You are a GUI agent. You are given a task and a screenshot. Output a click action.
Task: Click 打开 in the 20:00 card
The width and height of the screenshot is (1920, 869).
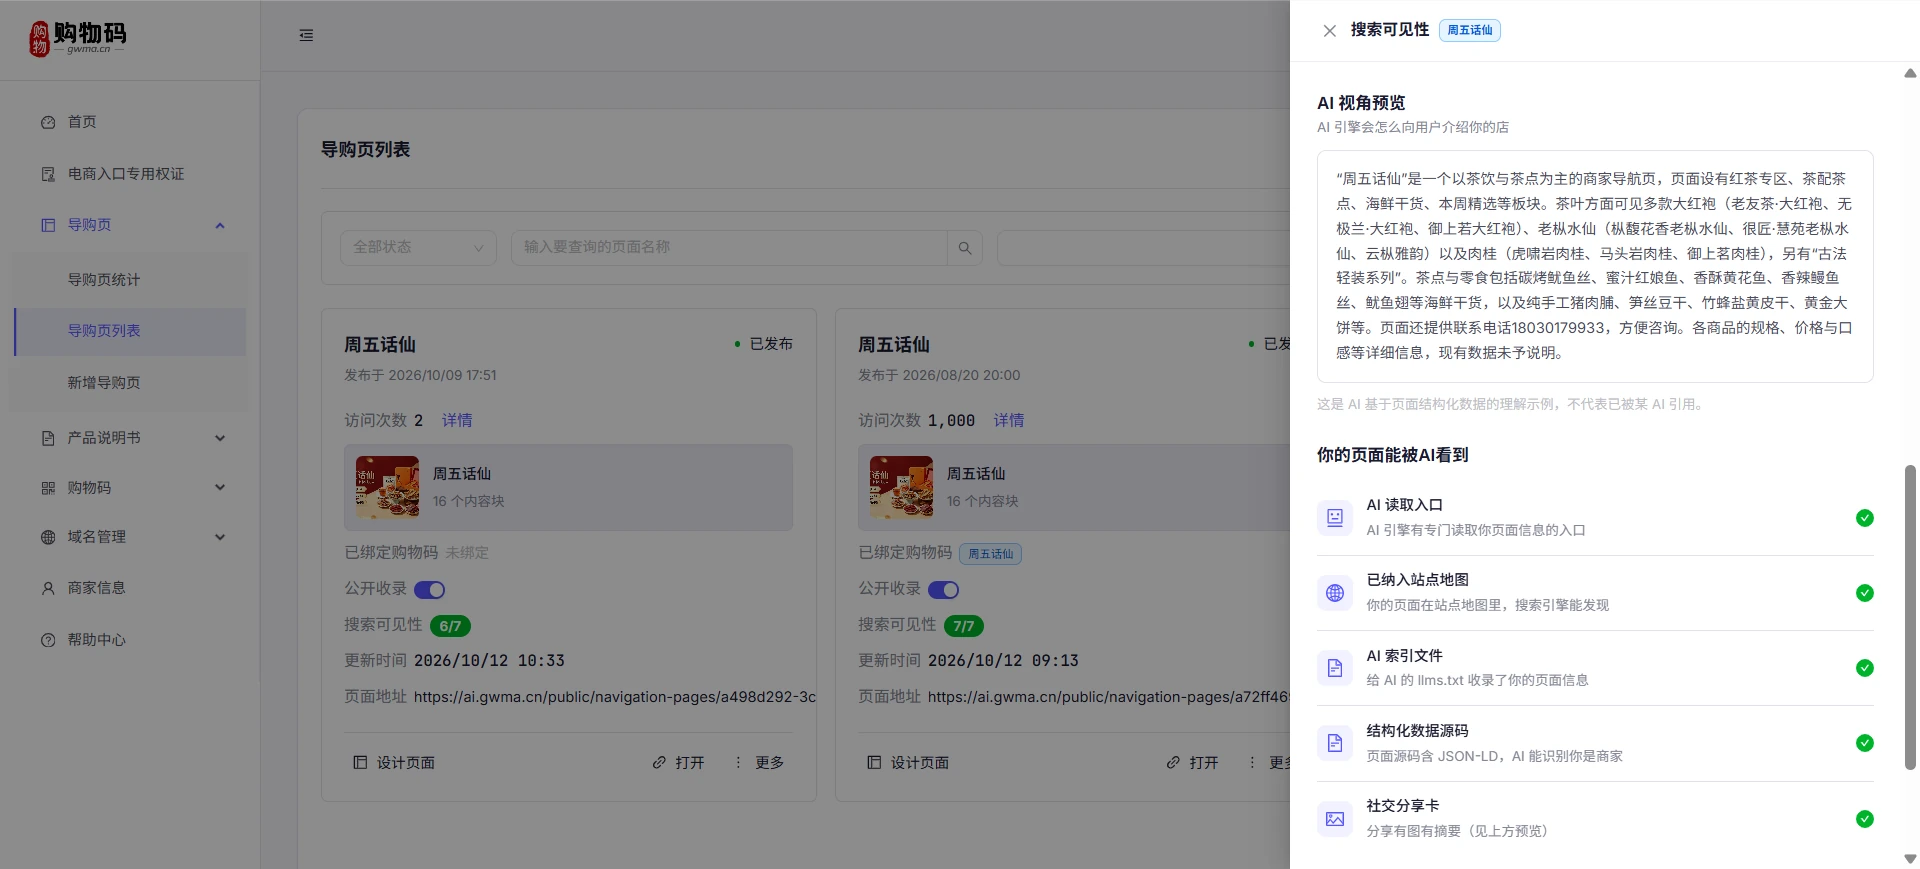[1192, 763]
